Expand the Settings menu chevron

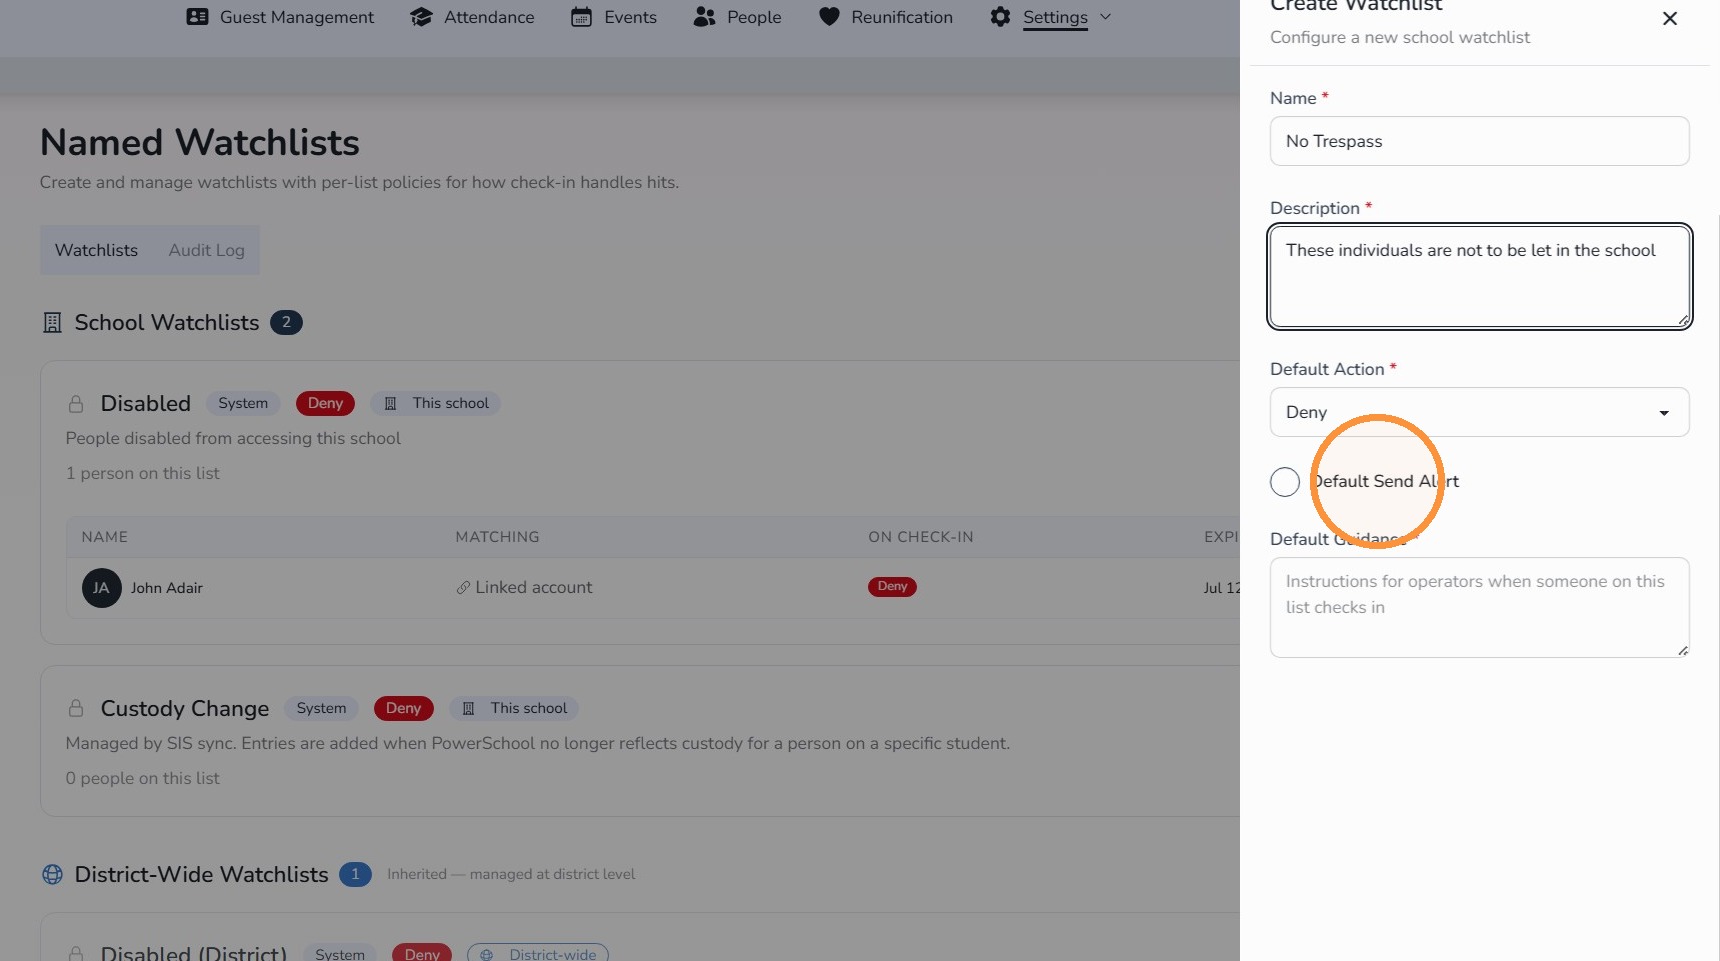click(1105, 17)
